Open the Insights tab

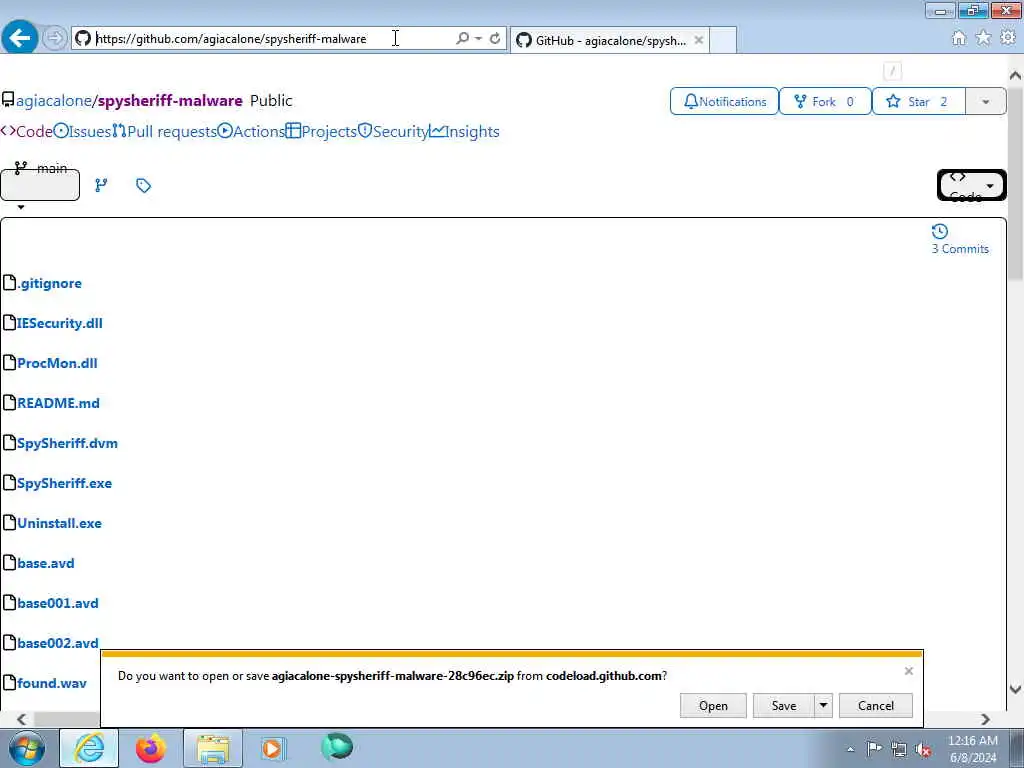click(x=464, y=131)
